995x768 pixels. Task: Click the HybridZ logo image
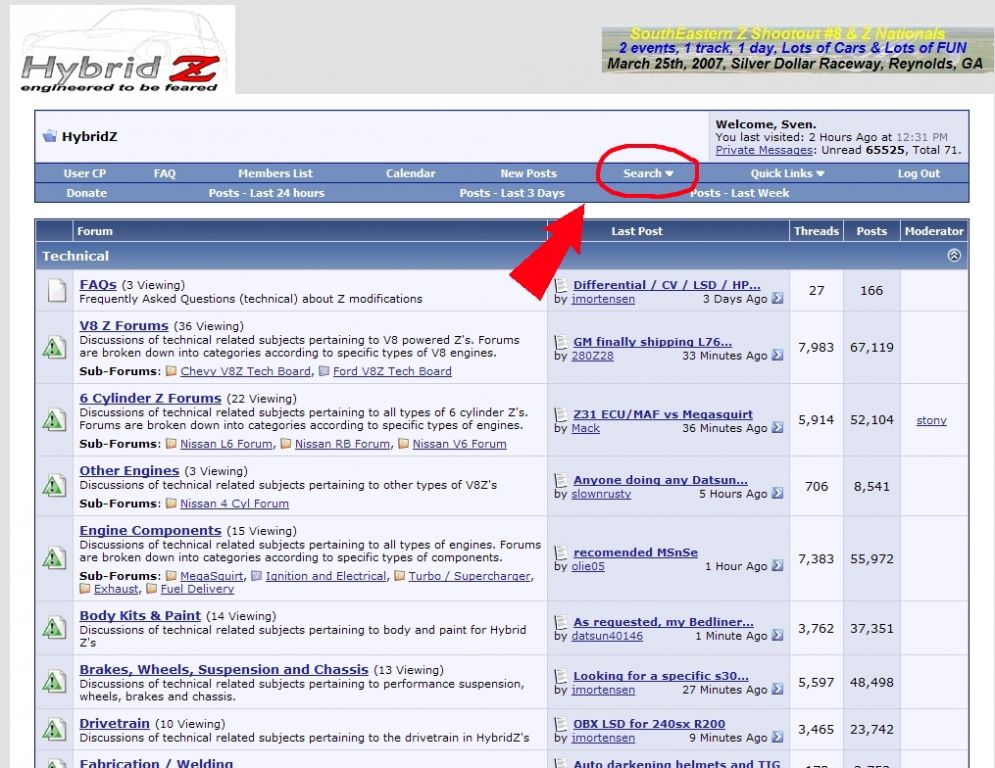point(122,50)
